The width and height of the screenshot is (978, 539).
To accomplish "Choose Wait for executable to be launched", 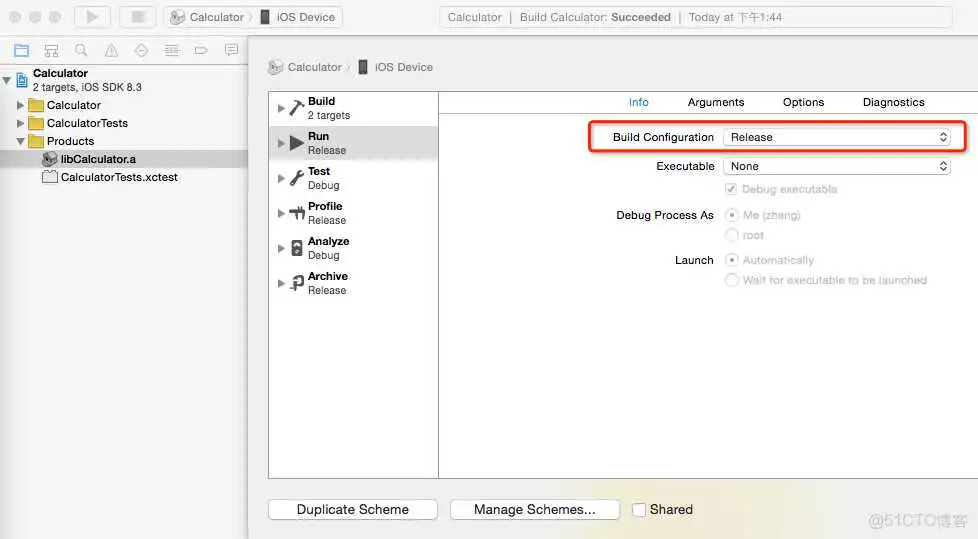I will coord(732,280).
